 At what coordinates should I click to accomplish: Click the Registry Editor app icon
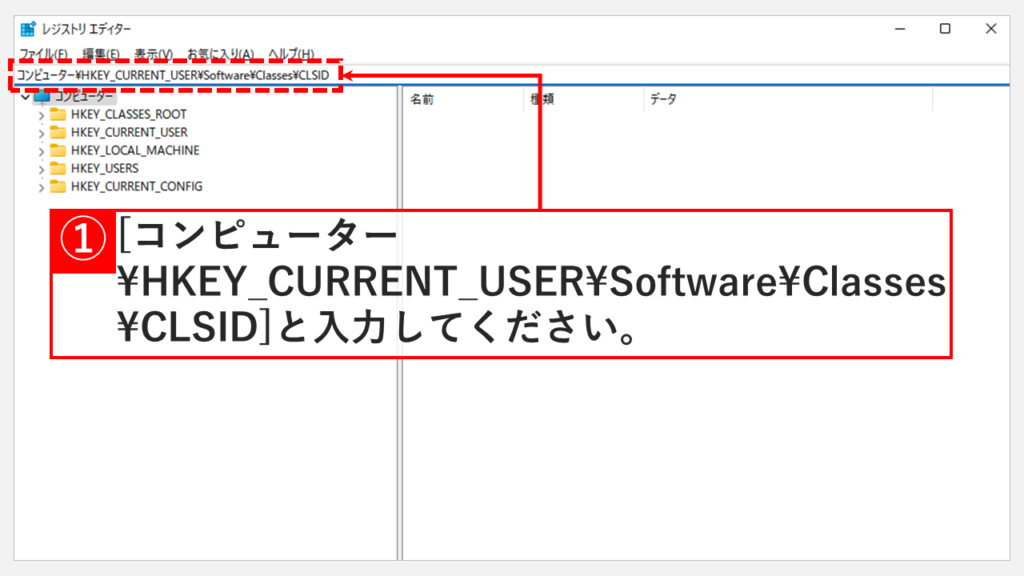pos(28,29)
